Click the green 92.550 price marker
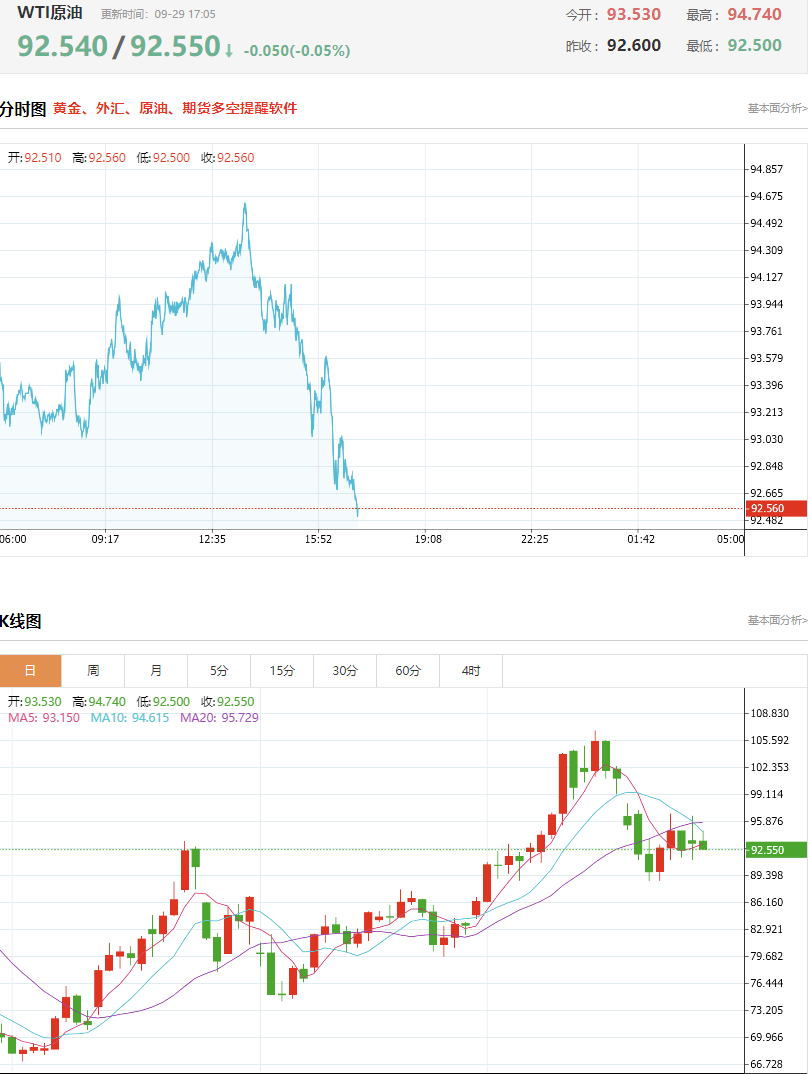The image size is (808, 1074). pos(776,850)
